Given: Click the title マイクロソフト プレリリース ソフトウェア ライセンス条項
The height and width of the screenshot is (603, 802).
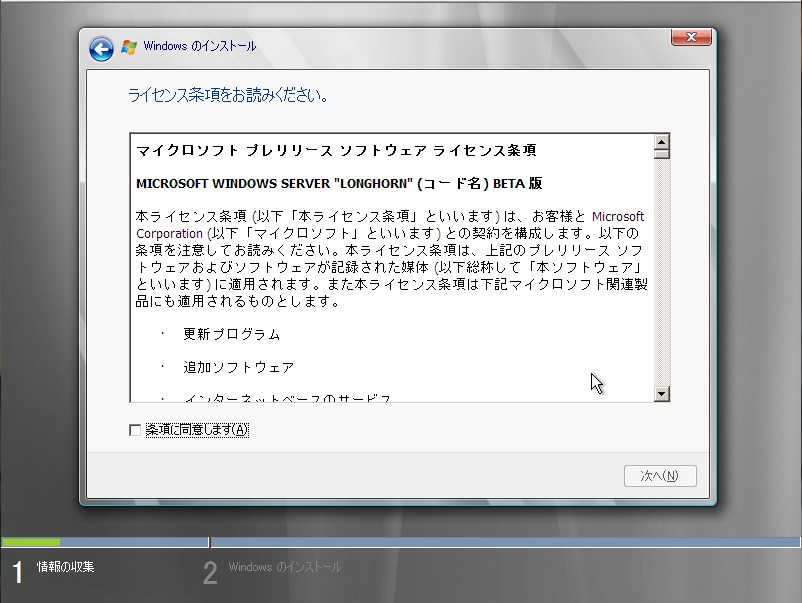Looking at the screenshot, I should pyautogui.click(x=336, y=150).
